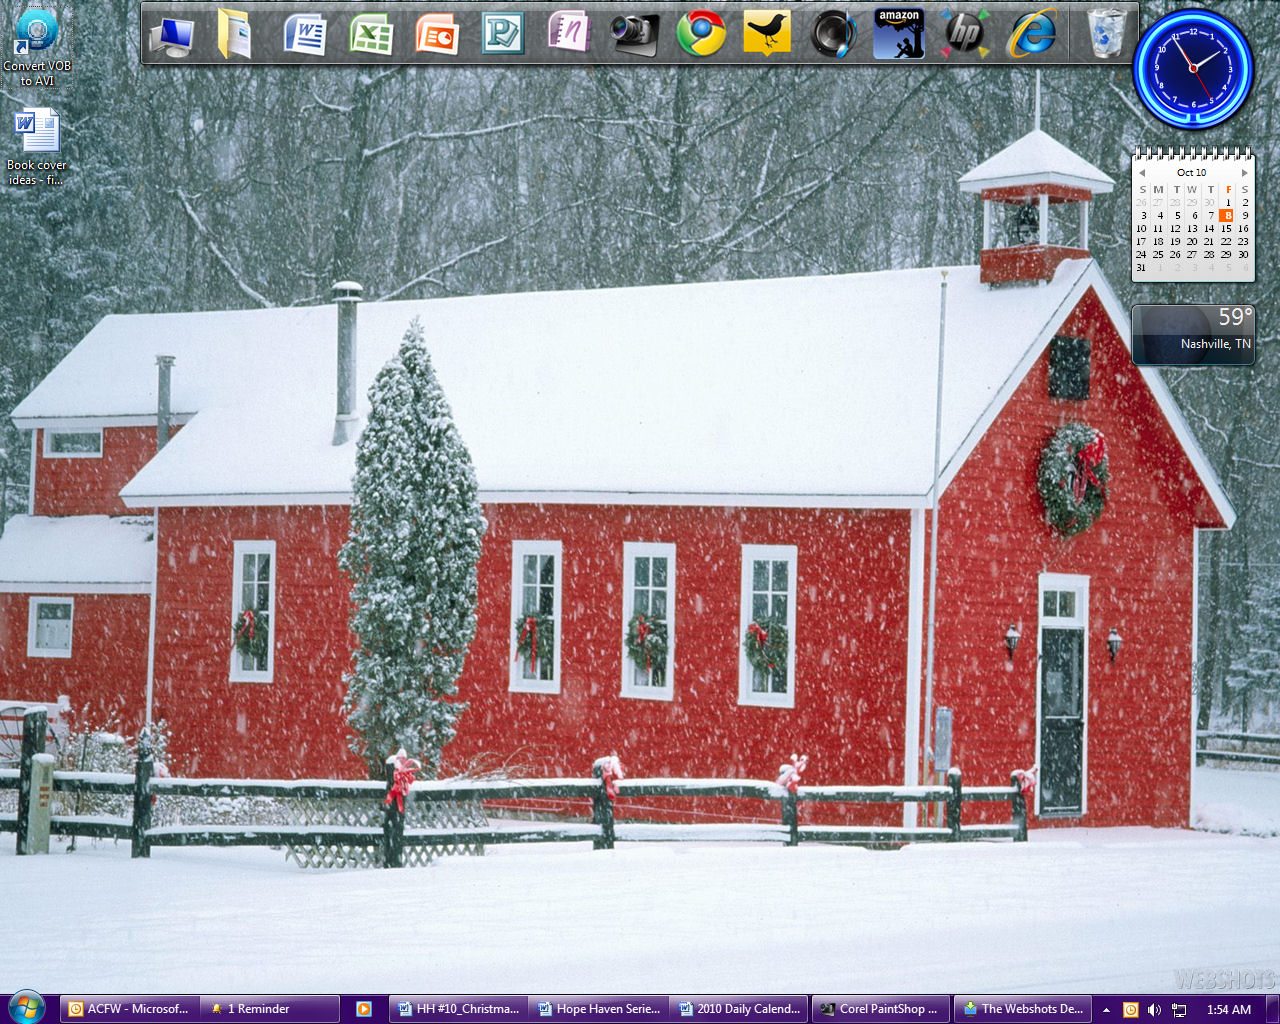Image resolution: width=1280 pixels, height=1024 pixels.
Task: Go to previous month in calendar gadget
Action: (1142, 173)
